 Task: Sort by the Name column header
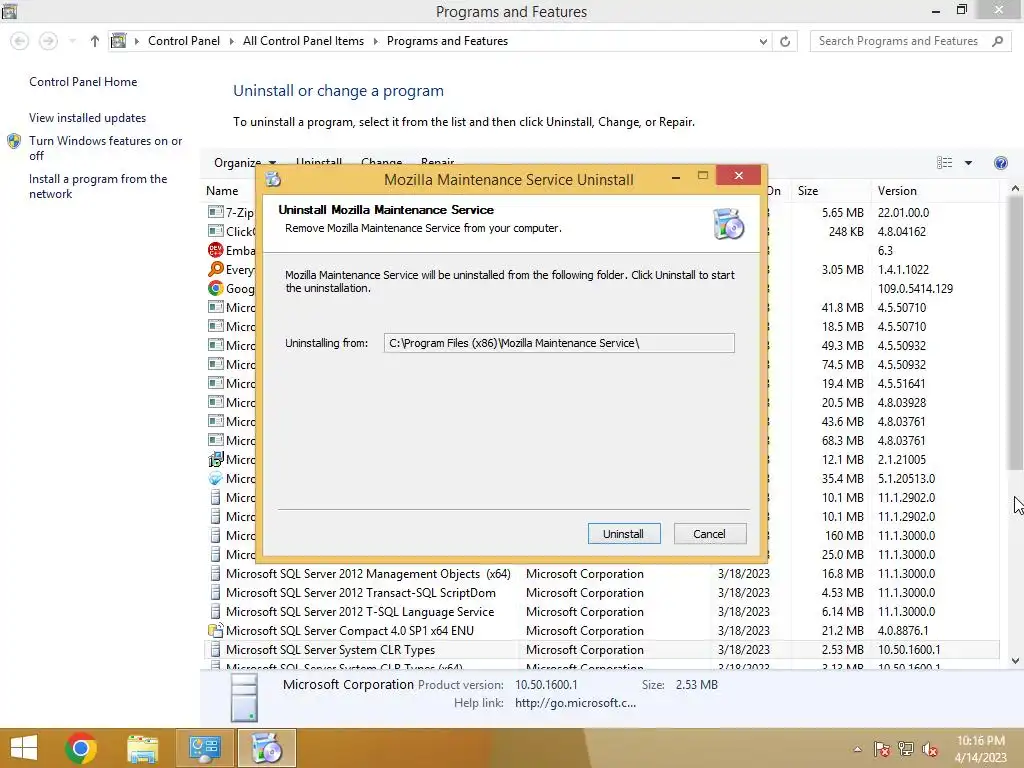pyautogui.click(x=222, y=191)
